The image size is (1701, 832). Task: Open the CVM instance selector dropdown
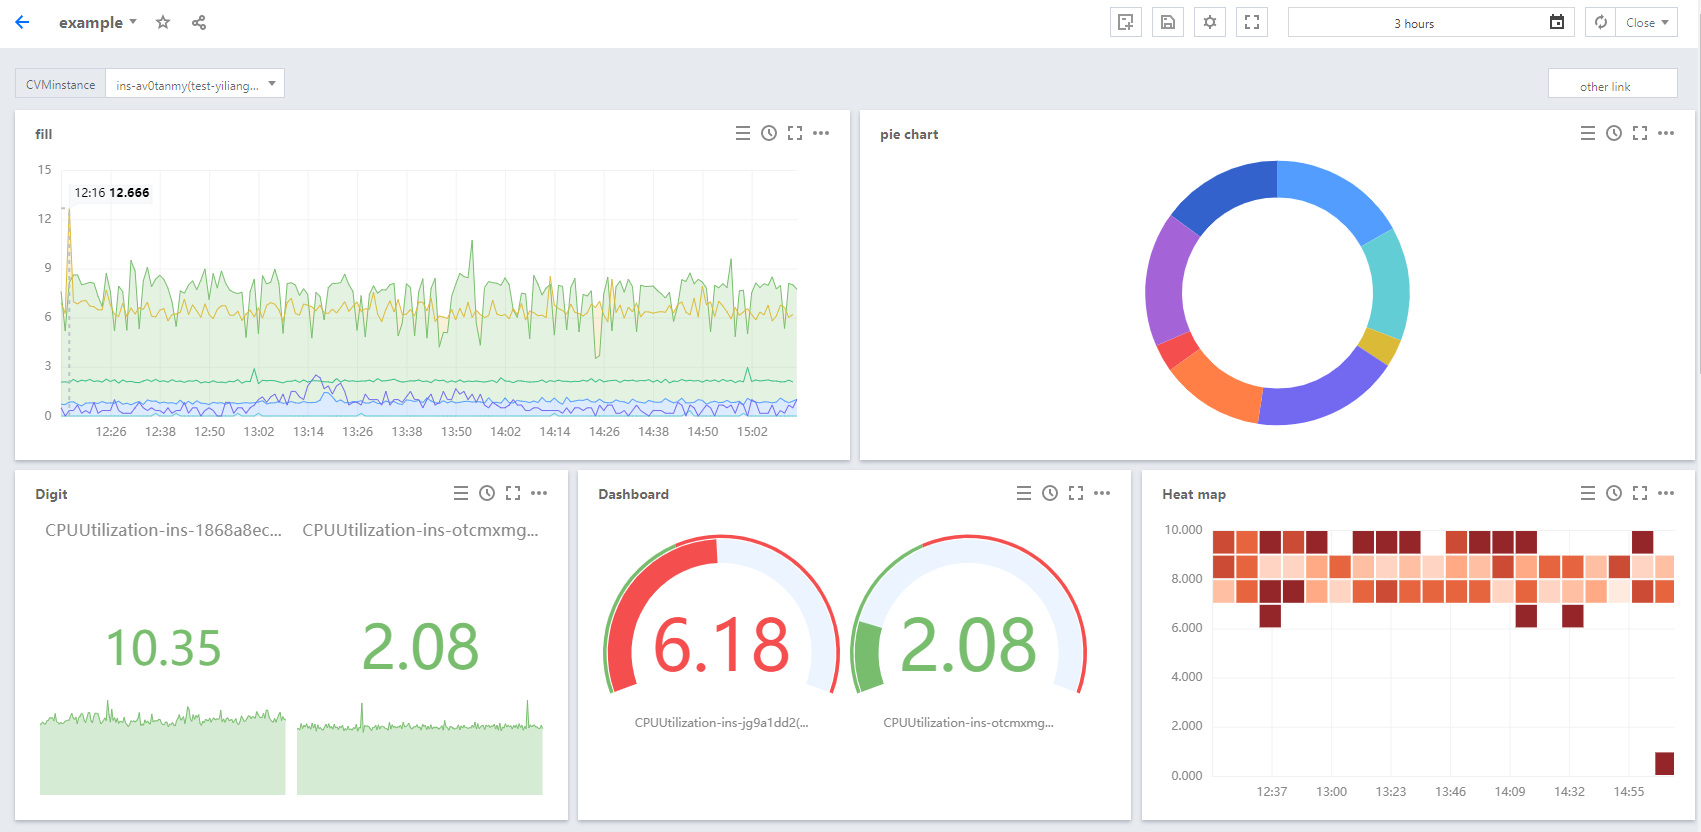point(195,84)
